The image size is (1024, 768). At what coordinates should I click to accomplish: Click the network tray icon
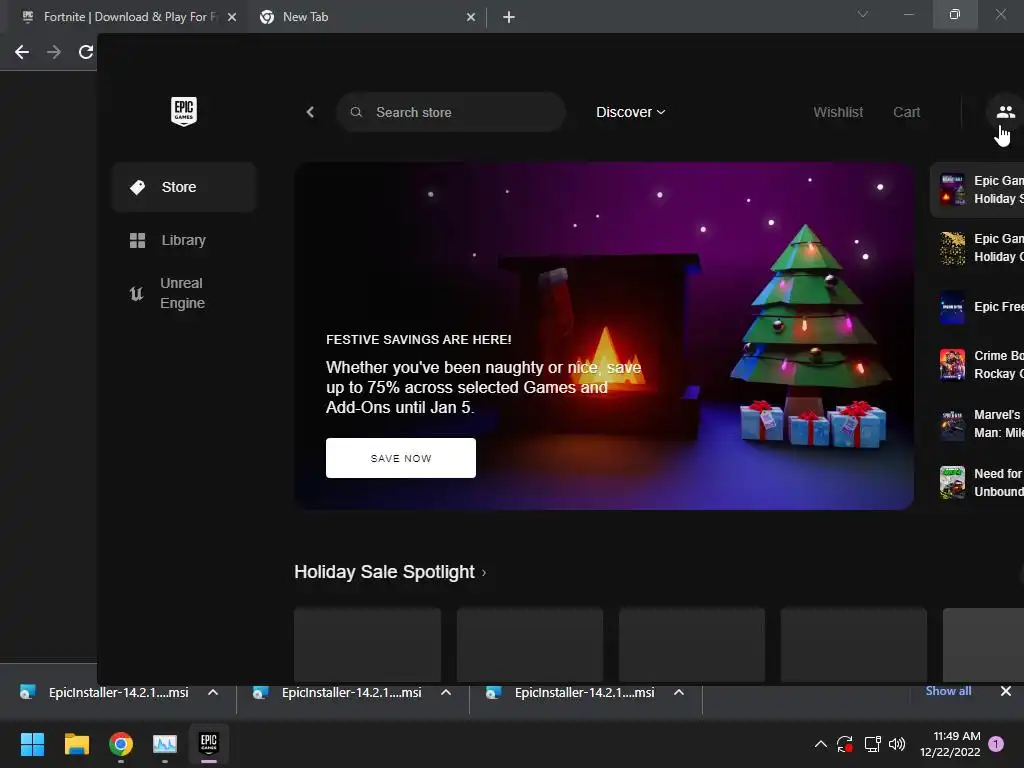click(x=872, y=744)
